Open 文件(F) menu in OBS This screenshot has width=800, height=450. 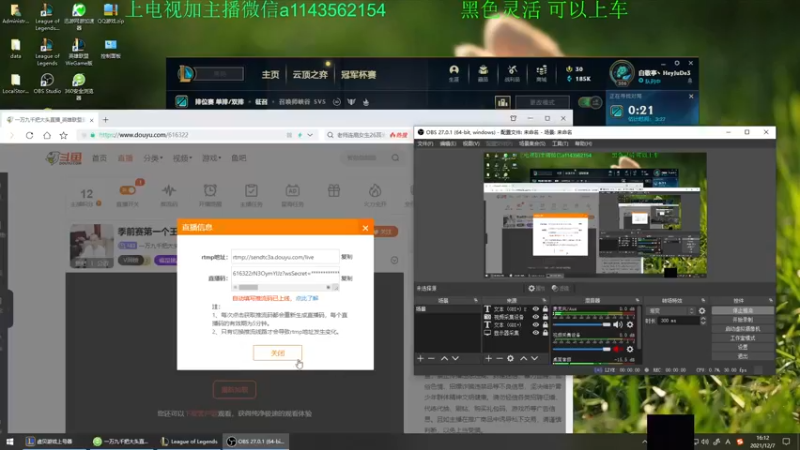(426, 144)
